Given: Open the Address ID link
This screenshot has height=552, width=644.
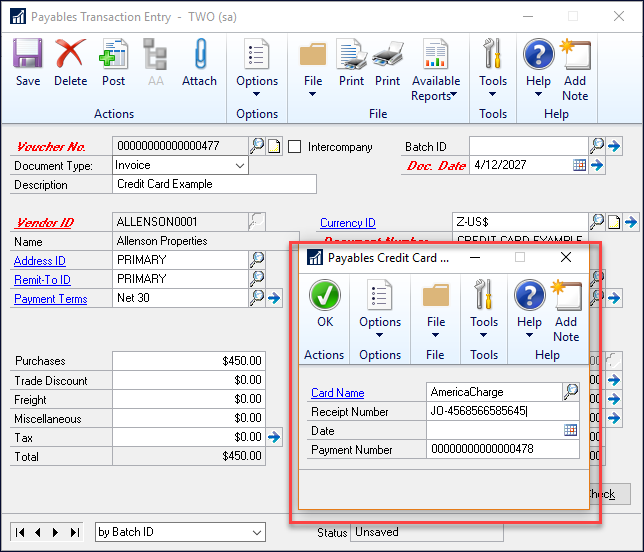Looking at the screenshot, I should pyautogui.click(x=39, y=261).
